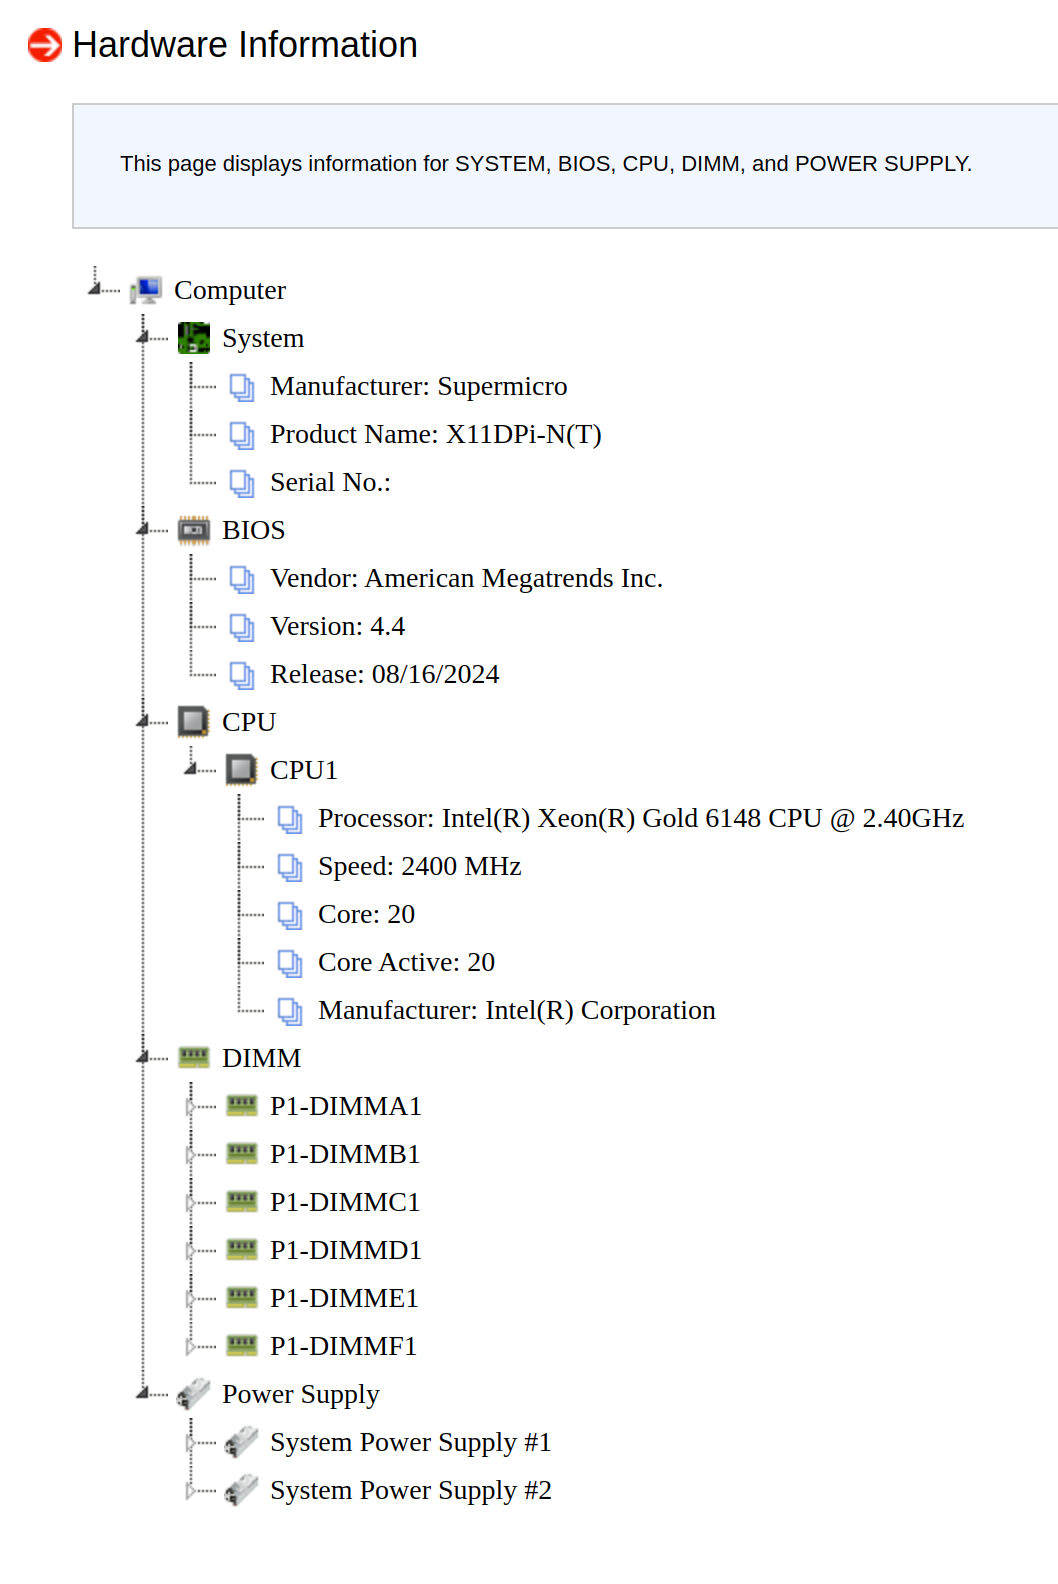Expand System Power Supply #1 node
Screen dimensions: 1058x1584
[x=190, y=1442]
